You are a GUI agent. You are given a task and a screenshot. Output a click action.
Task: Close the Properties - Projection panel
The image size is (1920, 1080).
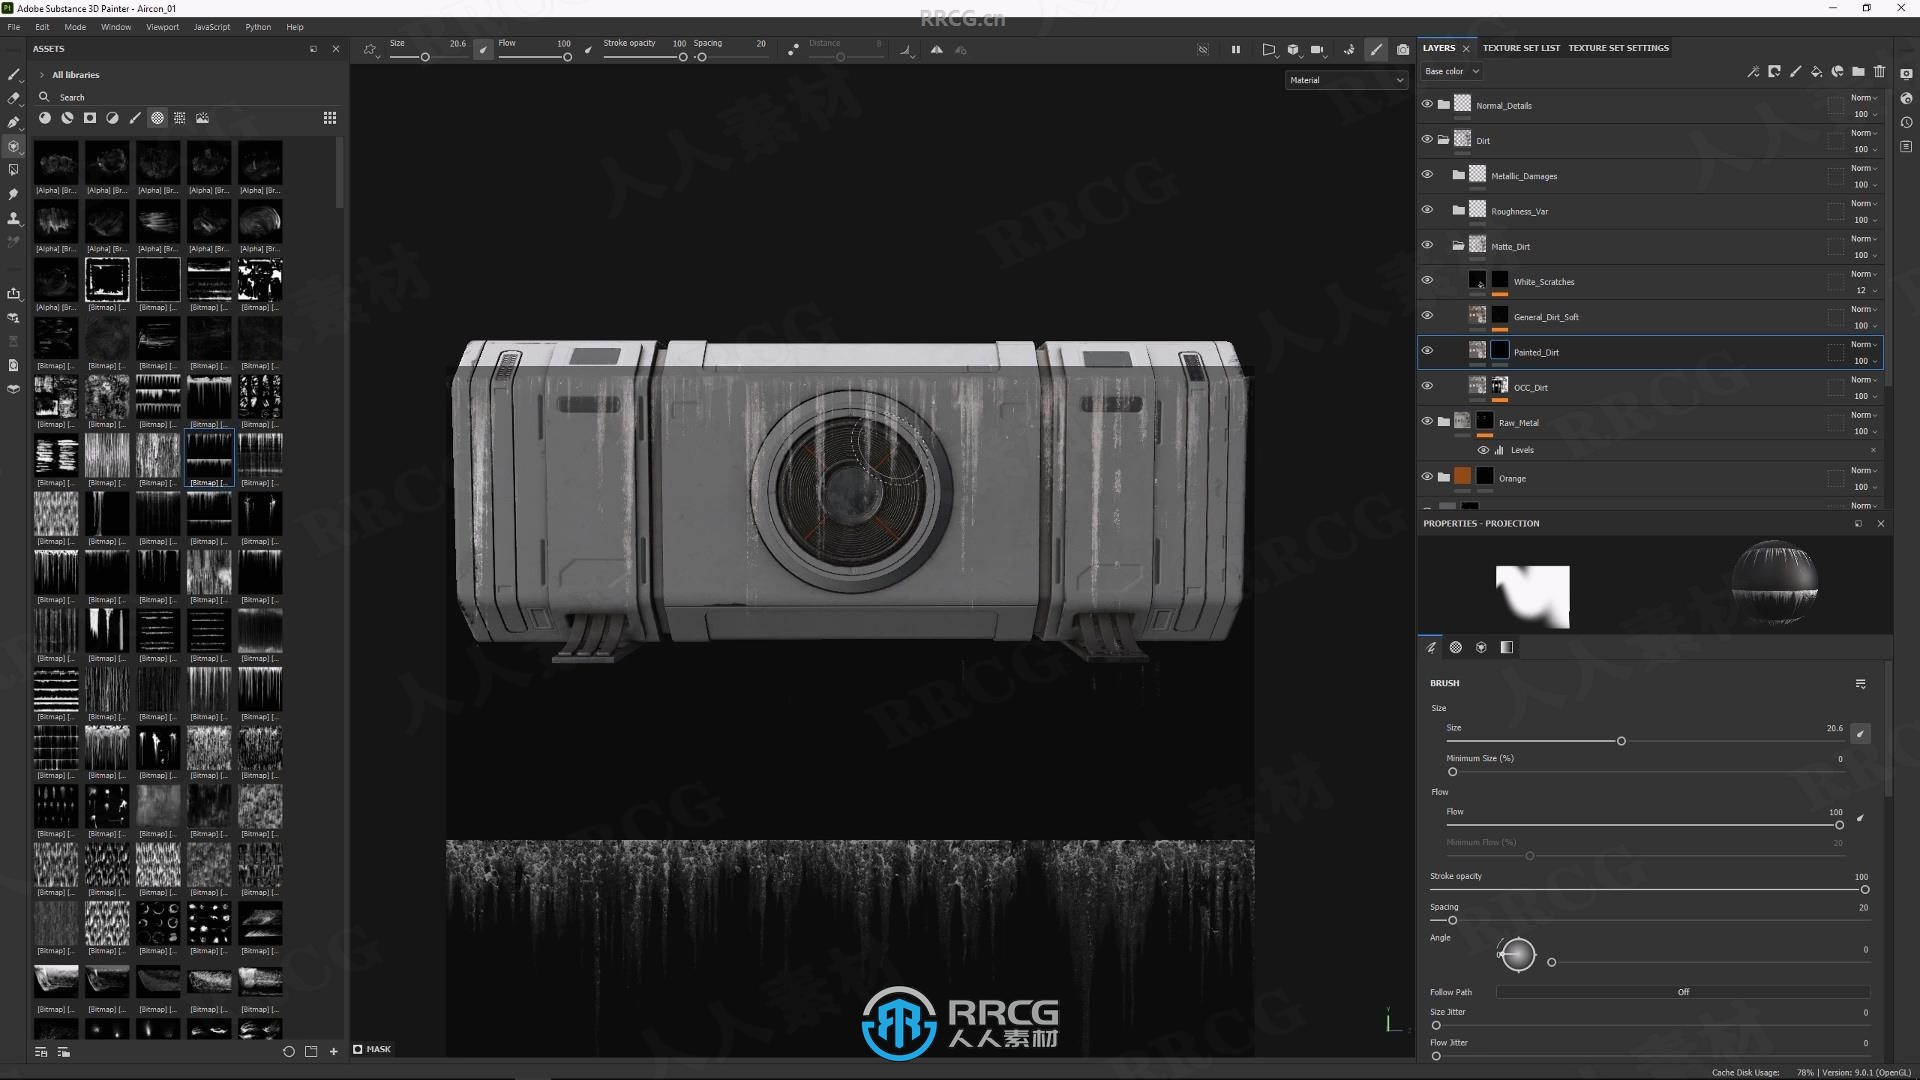[x=1880, y=524]
